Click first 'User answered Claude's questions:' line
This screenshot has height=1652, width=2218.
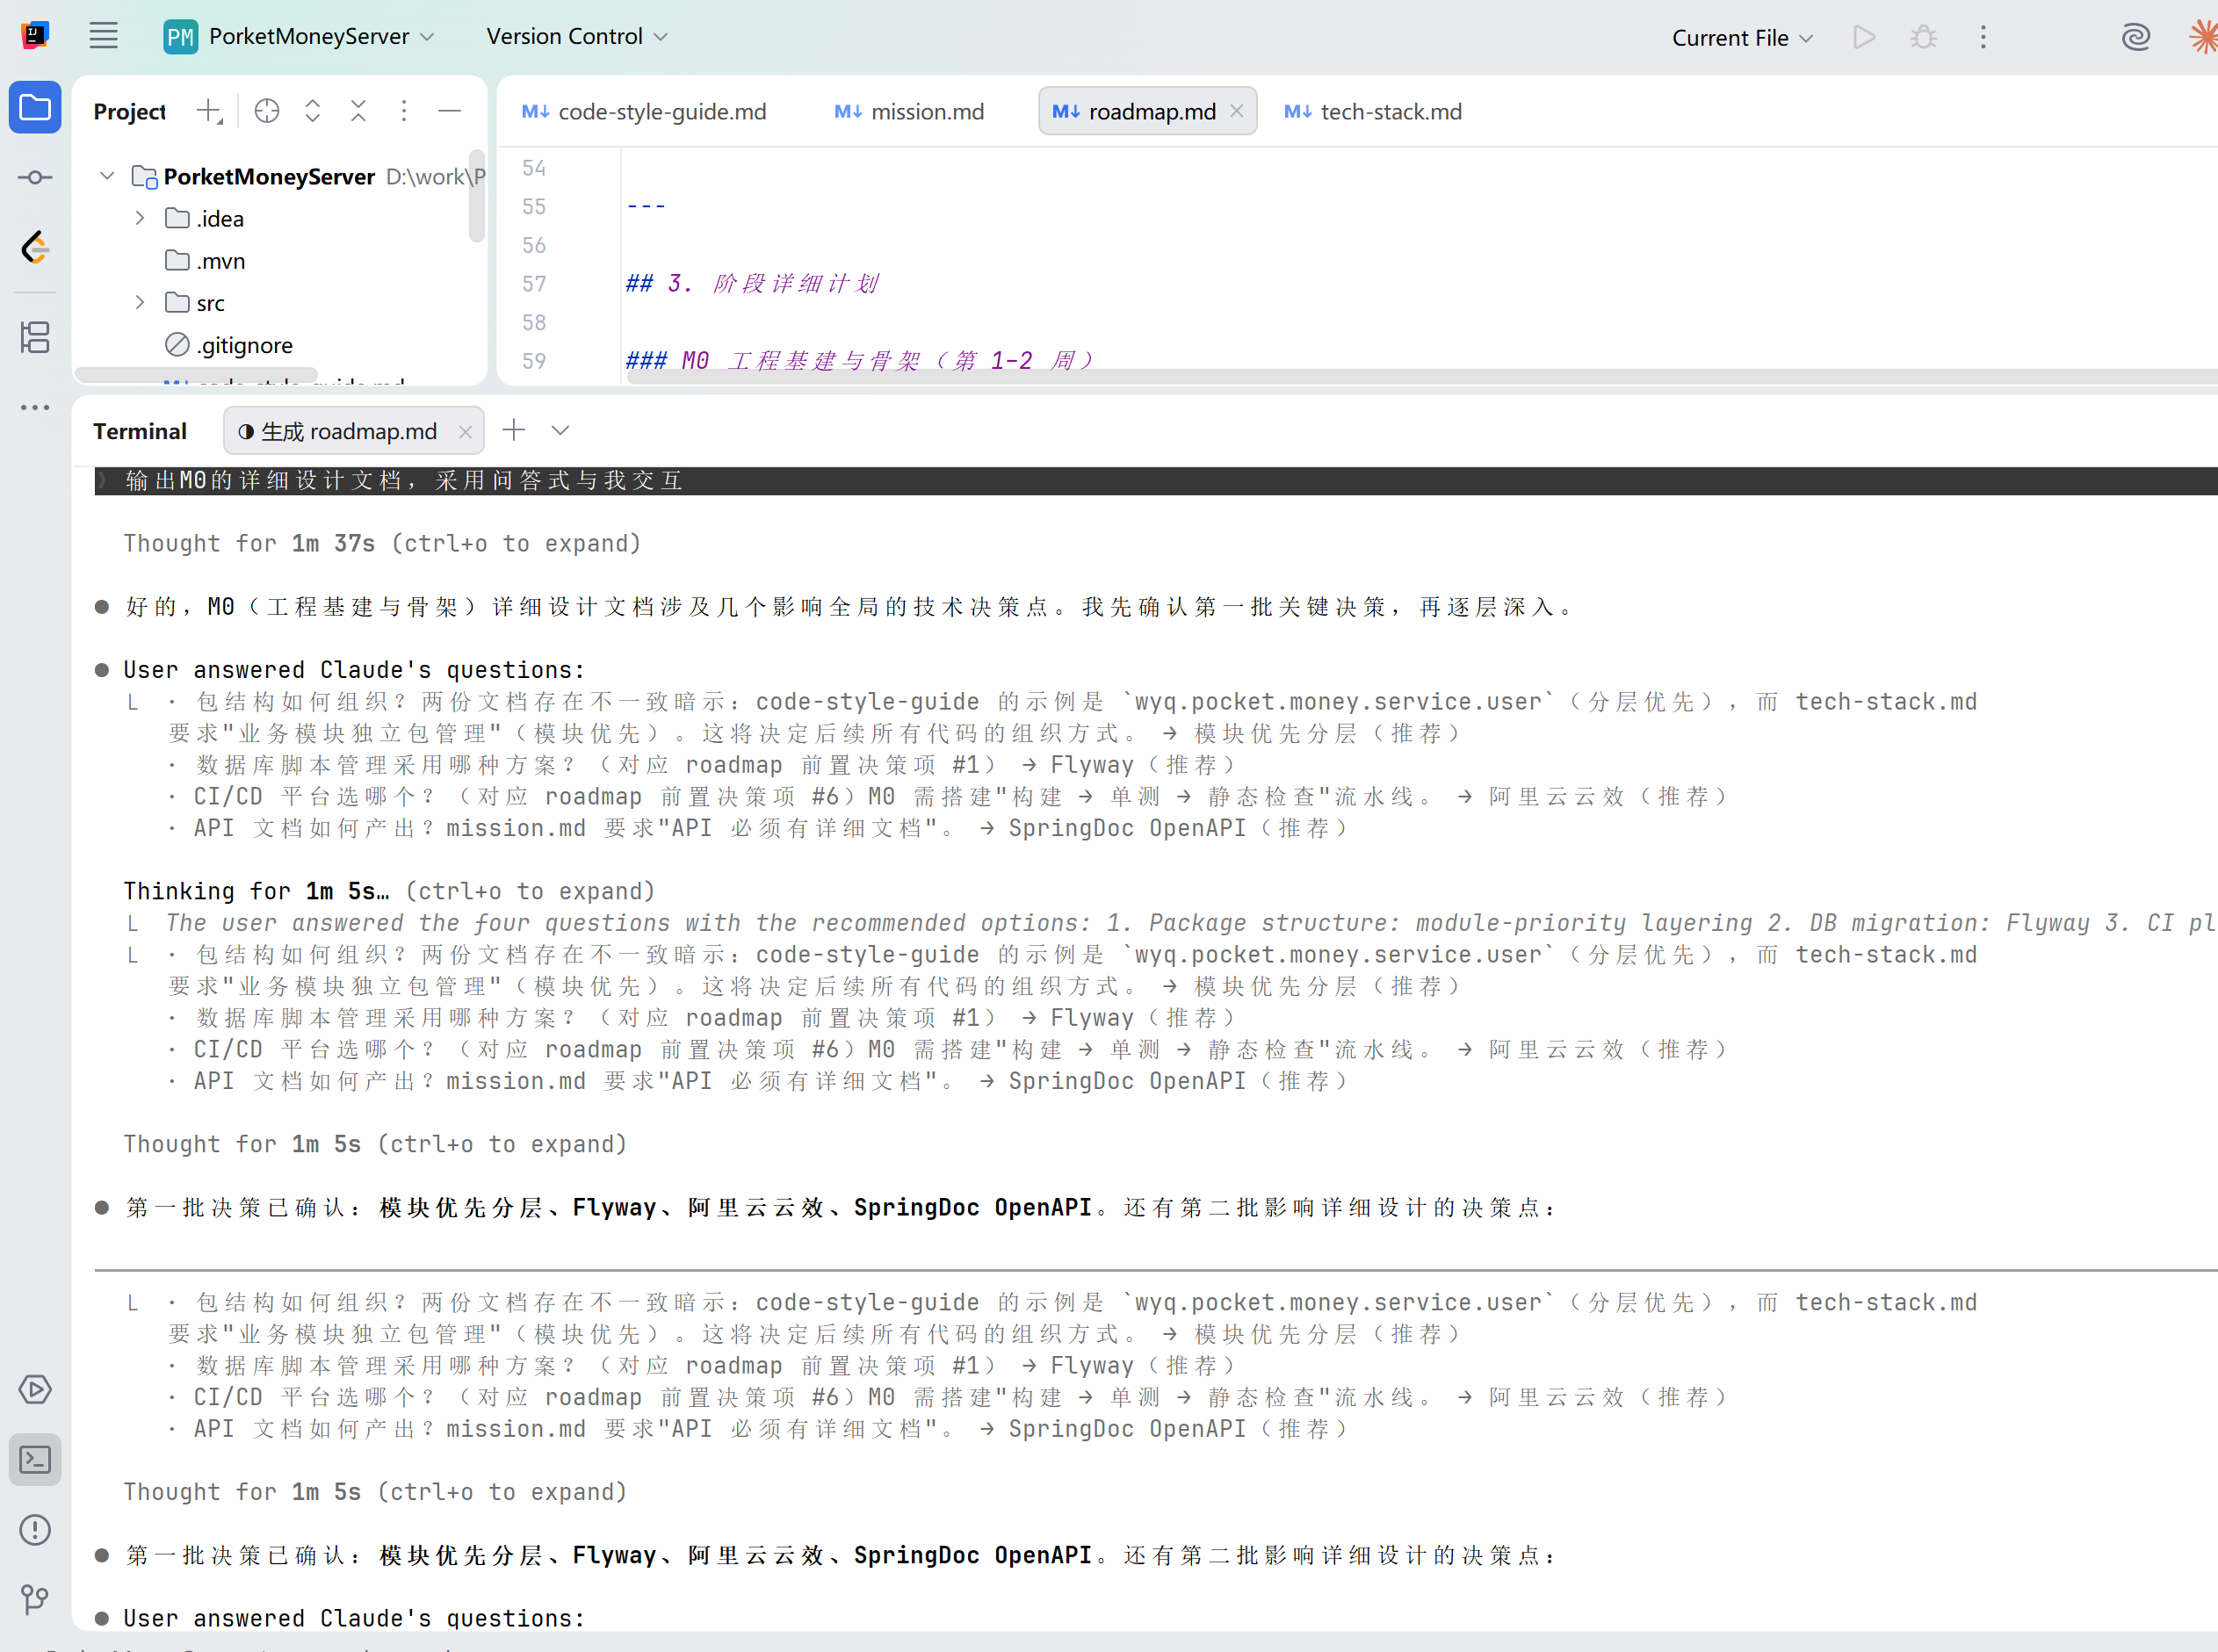pos(354,670)
